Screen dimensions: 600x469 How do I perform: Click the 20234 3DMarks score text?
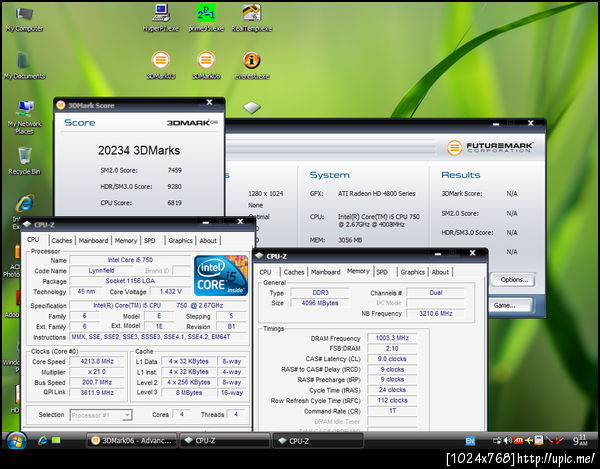(x=139, y=150)
